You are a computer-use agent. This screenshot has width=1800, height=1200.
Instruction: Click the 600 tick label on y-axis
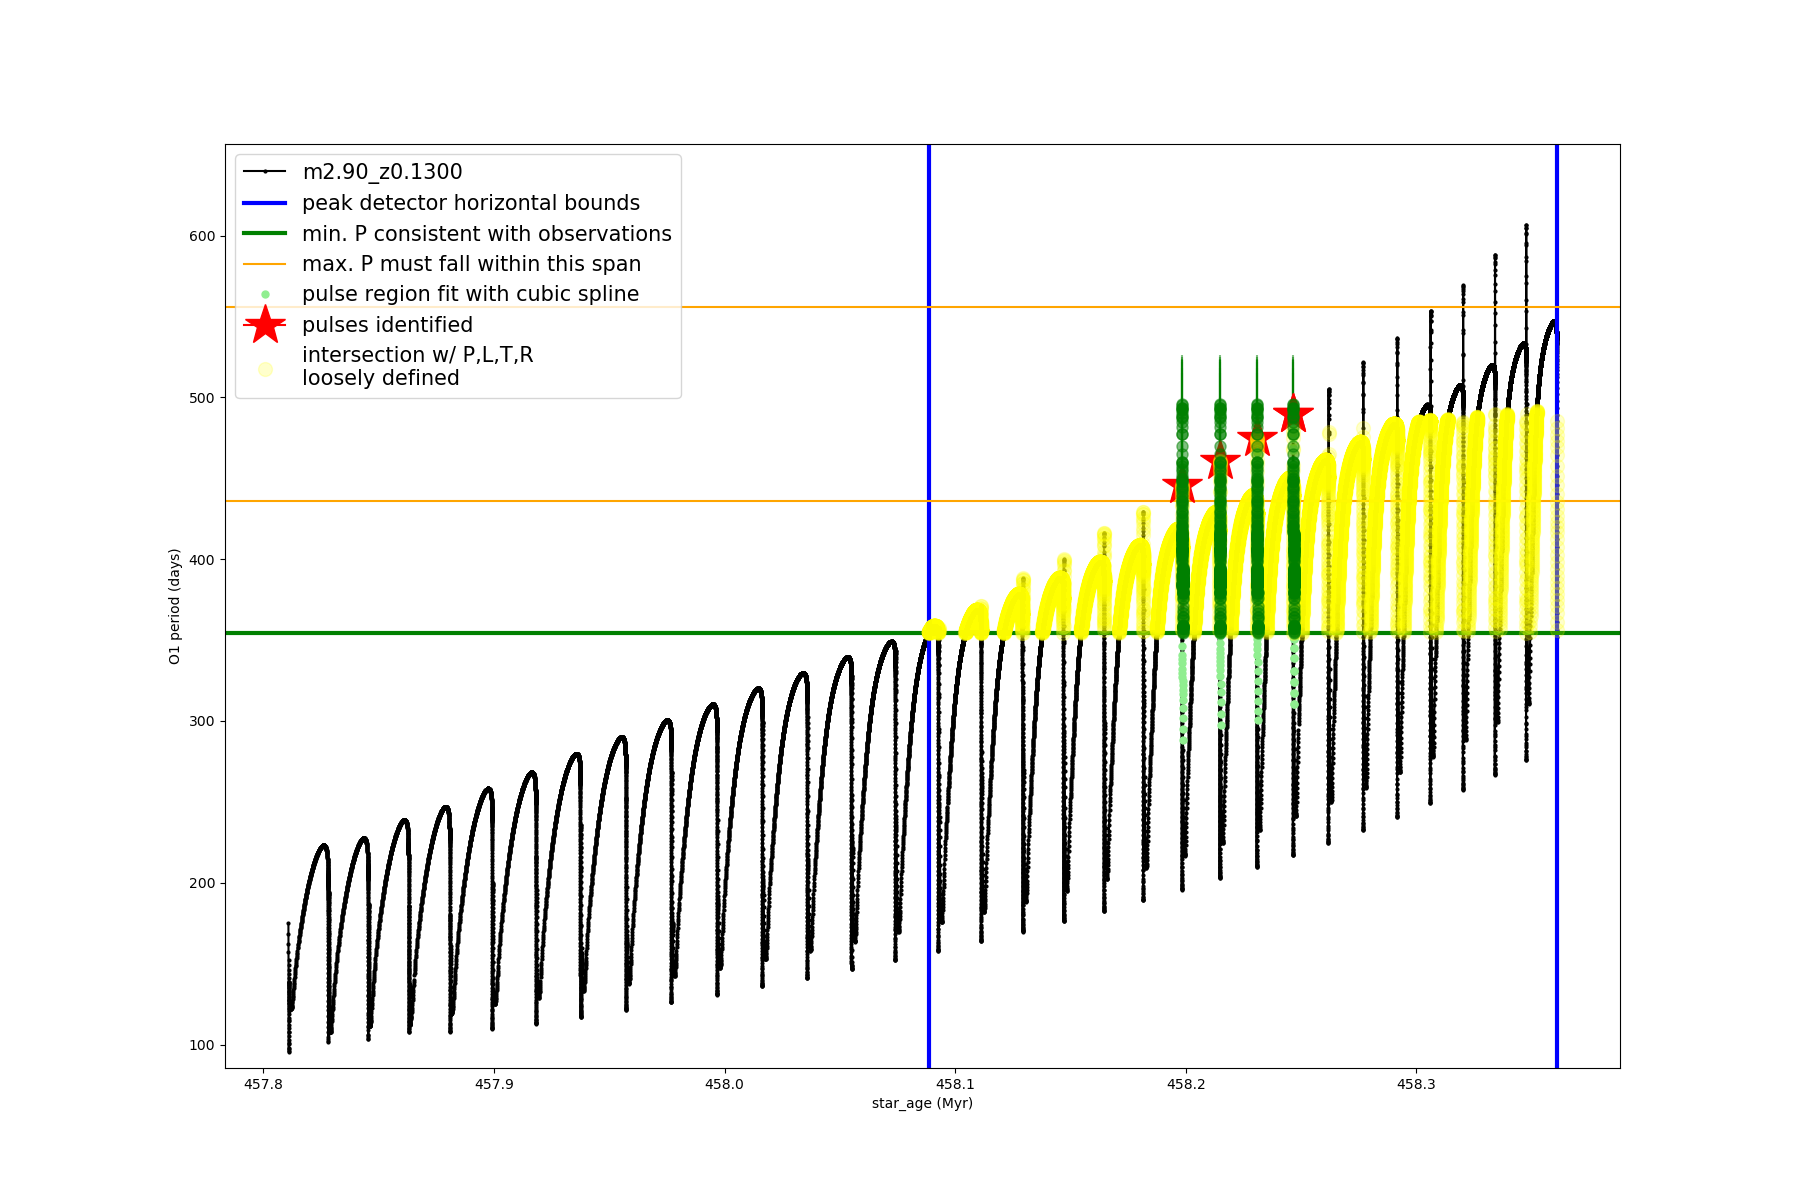pyautogui.click(x=202, y=236)
